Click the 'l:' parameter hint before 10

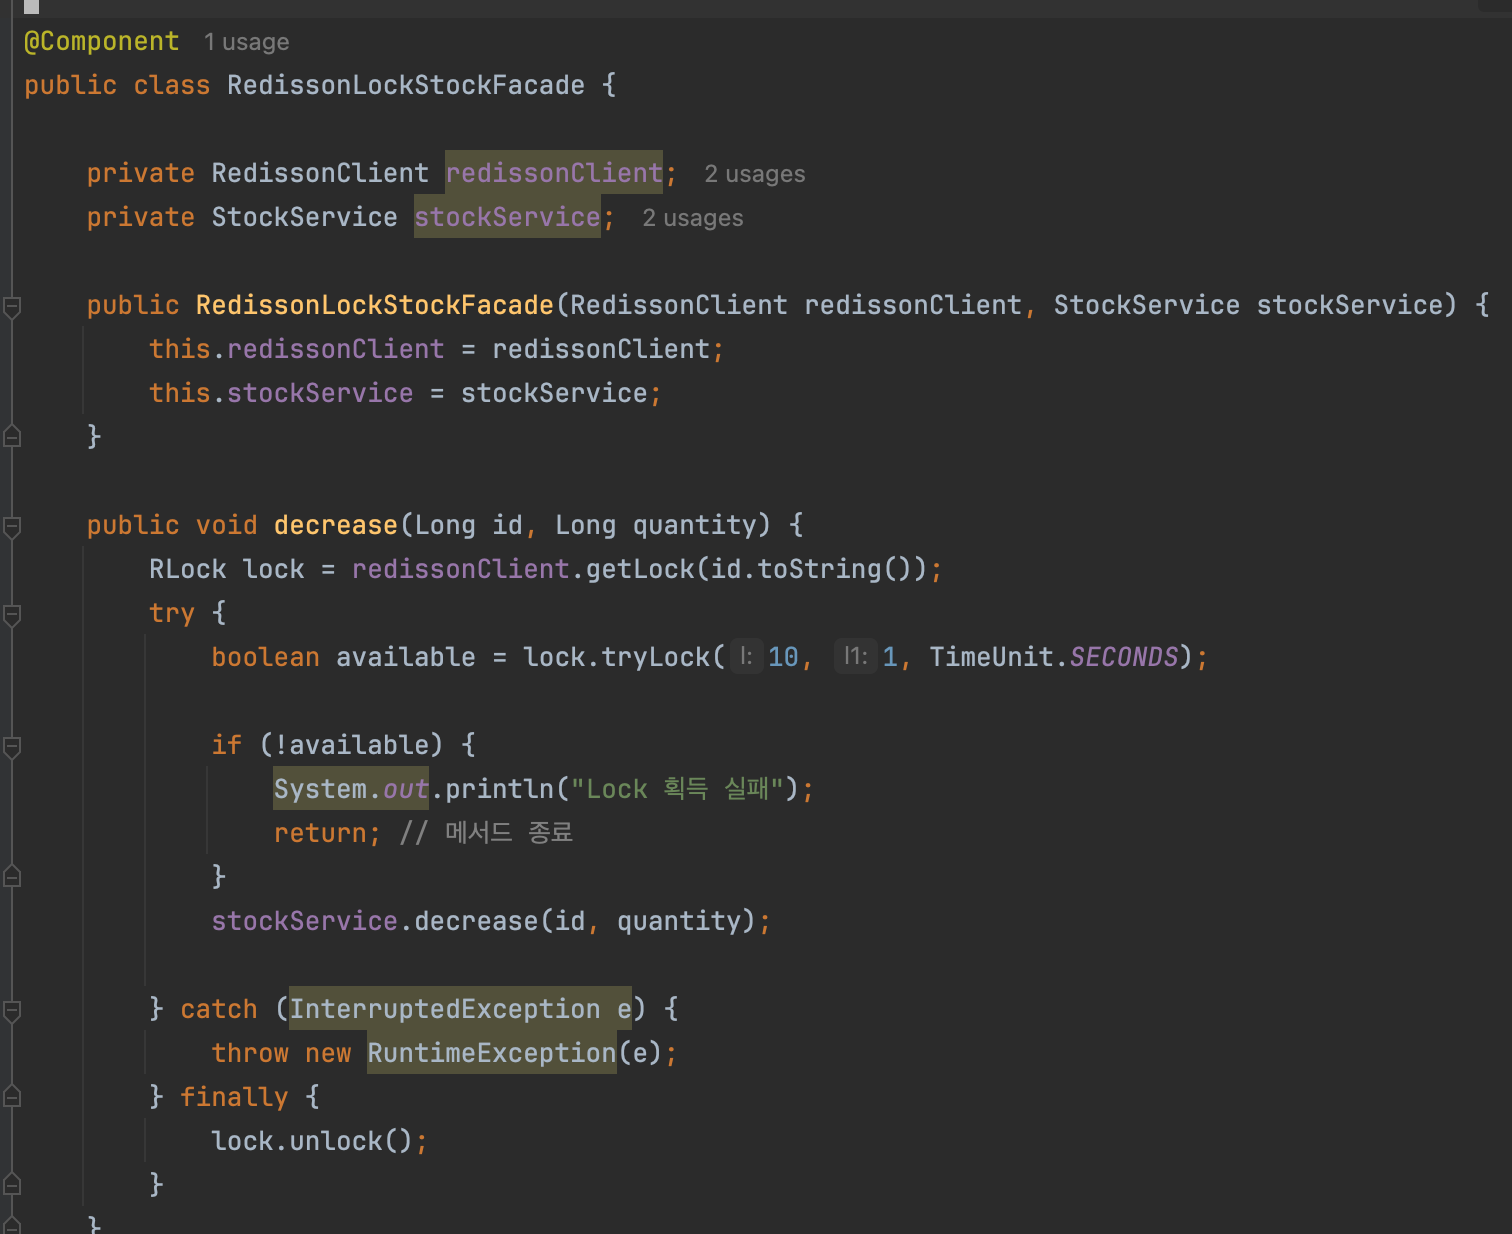click(x=746, y=656)
